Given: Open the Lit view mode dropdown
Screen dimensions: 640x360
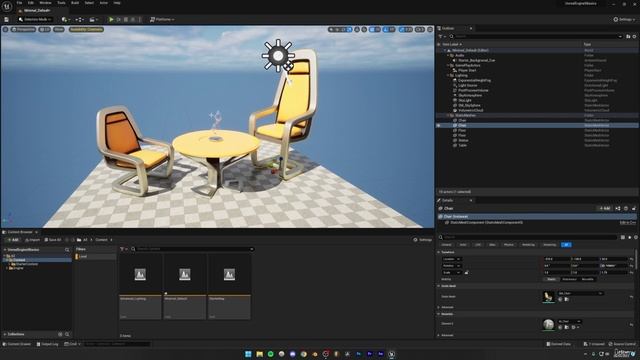Looking at the screenshot, I should (x=44, y=29).
